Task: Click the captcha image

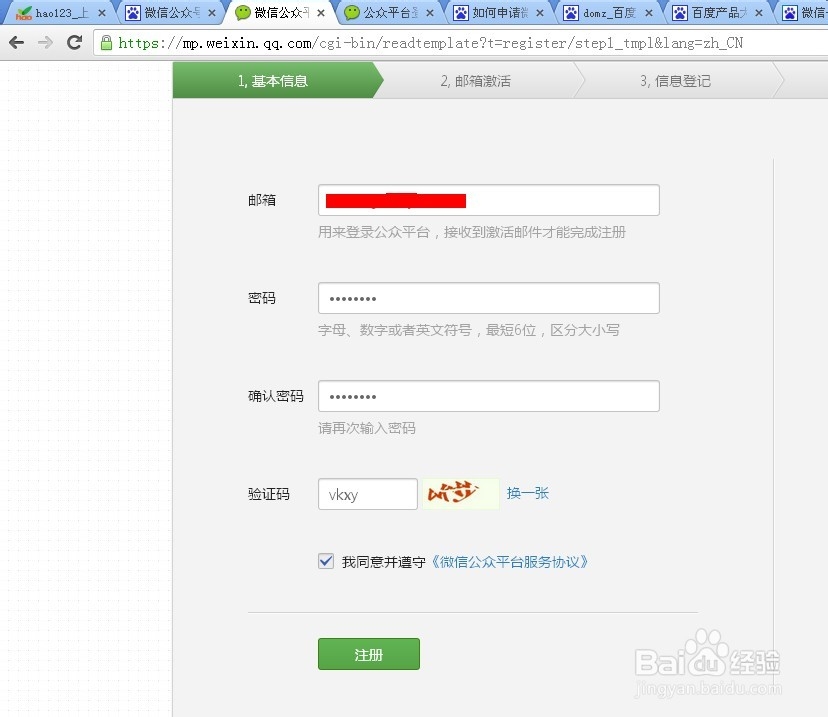Action: [460, 494]
